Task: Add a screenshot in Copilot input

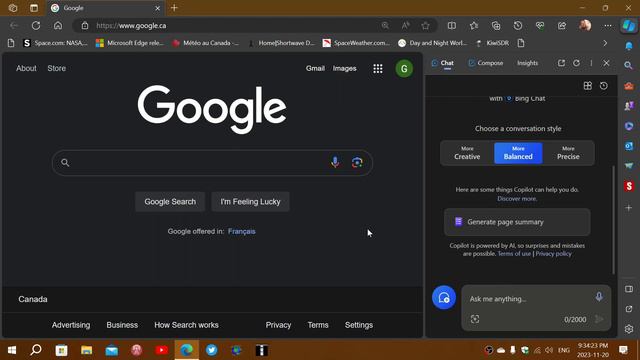Action: 475,319
